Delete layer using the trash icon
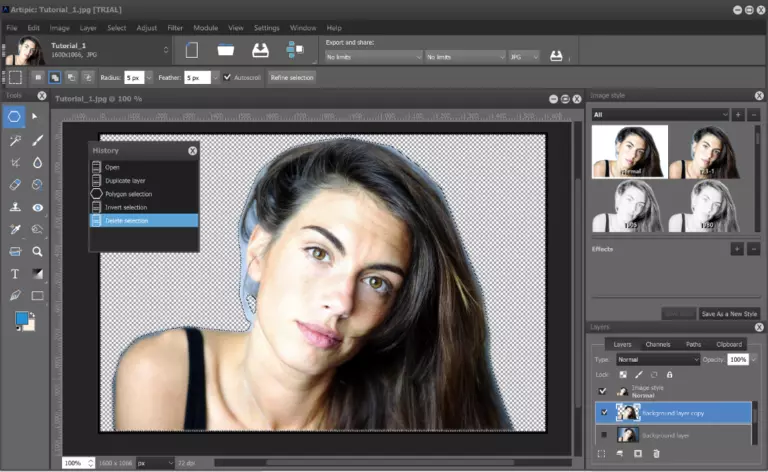The height and width of the screenshot is (472, 768). [656, 453]
